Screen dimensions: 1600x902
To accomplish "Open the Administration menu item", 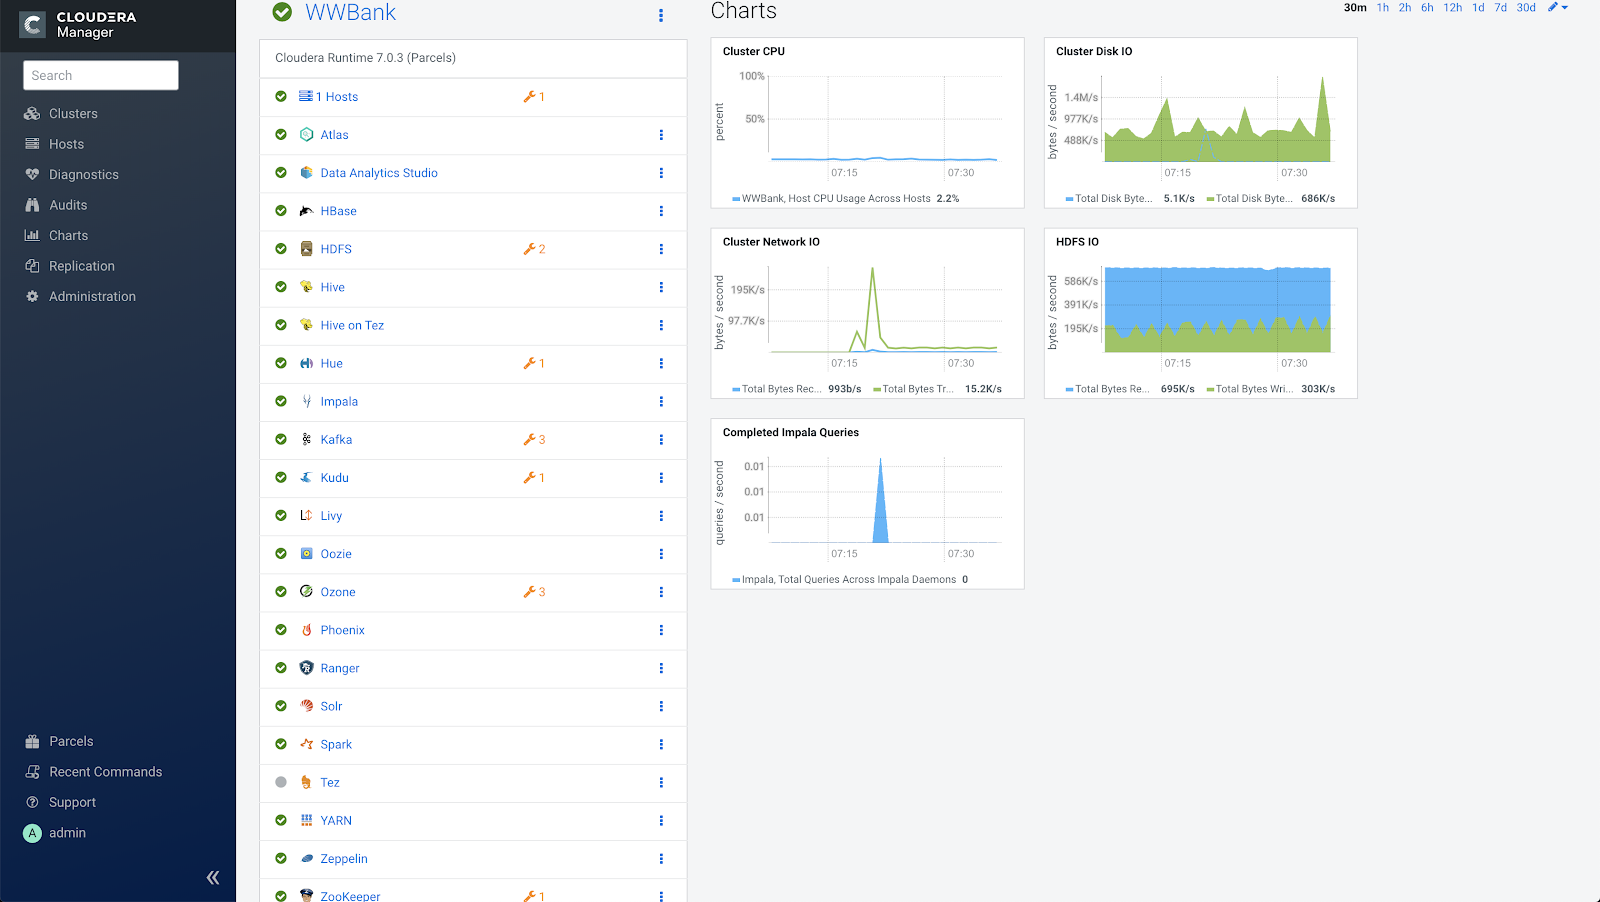I will click(x=91, y=296).
